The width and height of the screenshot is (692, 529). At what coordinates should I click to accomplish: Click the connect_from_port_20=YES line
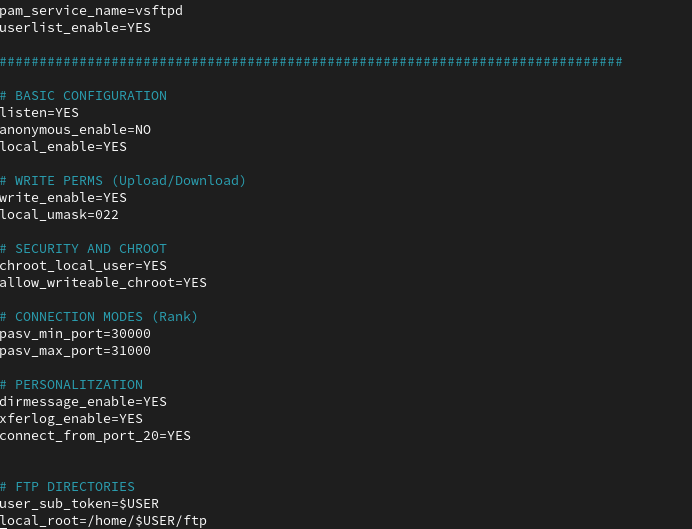pos(95,436)
